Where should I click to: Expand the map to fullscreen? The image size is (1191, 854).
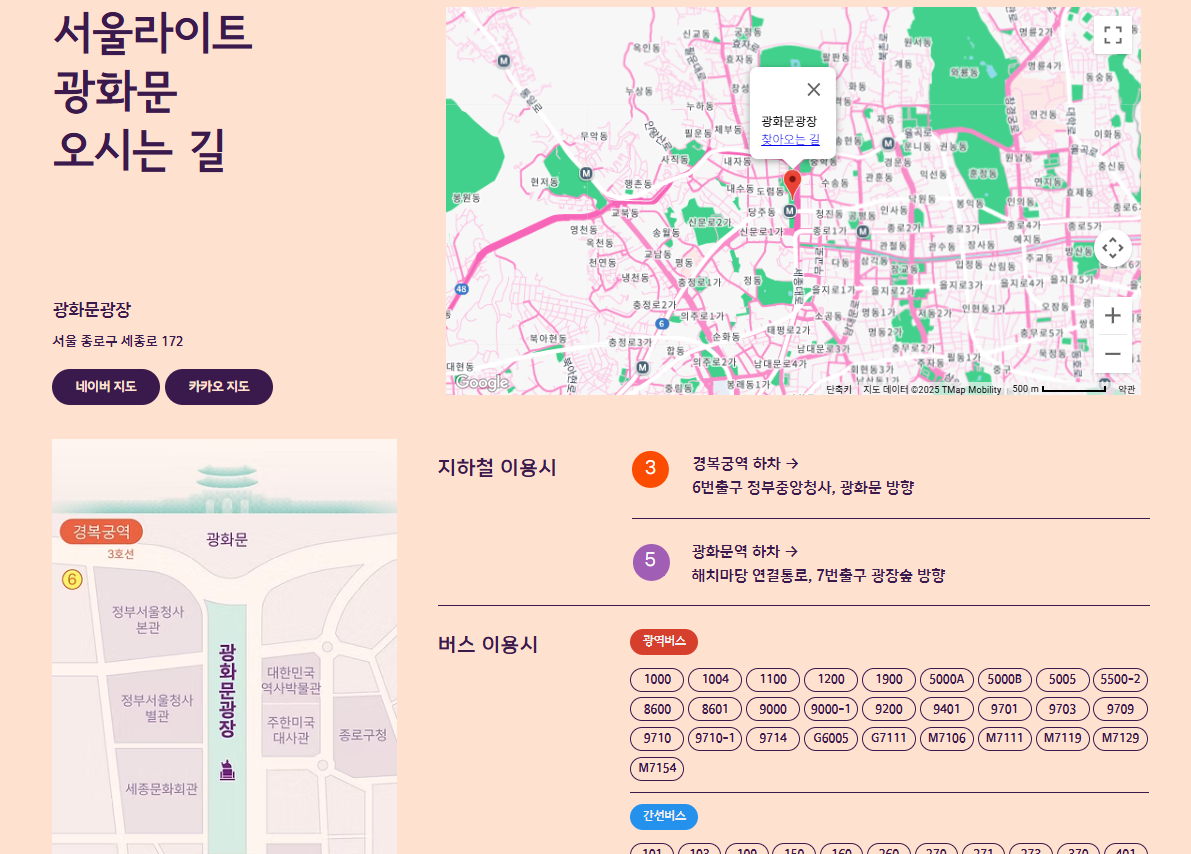pyautogui.click(x=1111, y=35)
